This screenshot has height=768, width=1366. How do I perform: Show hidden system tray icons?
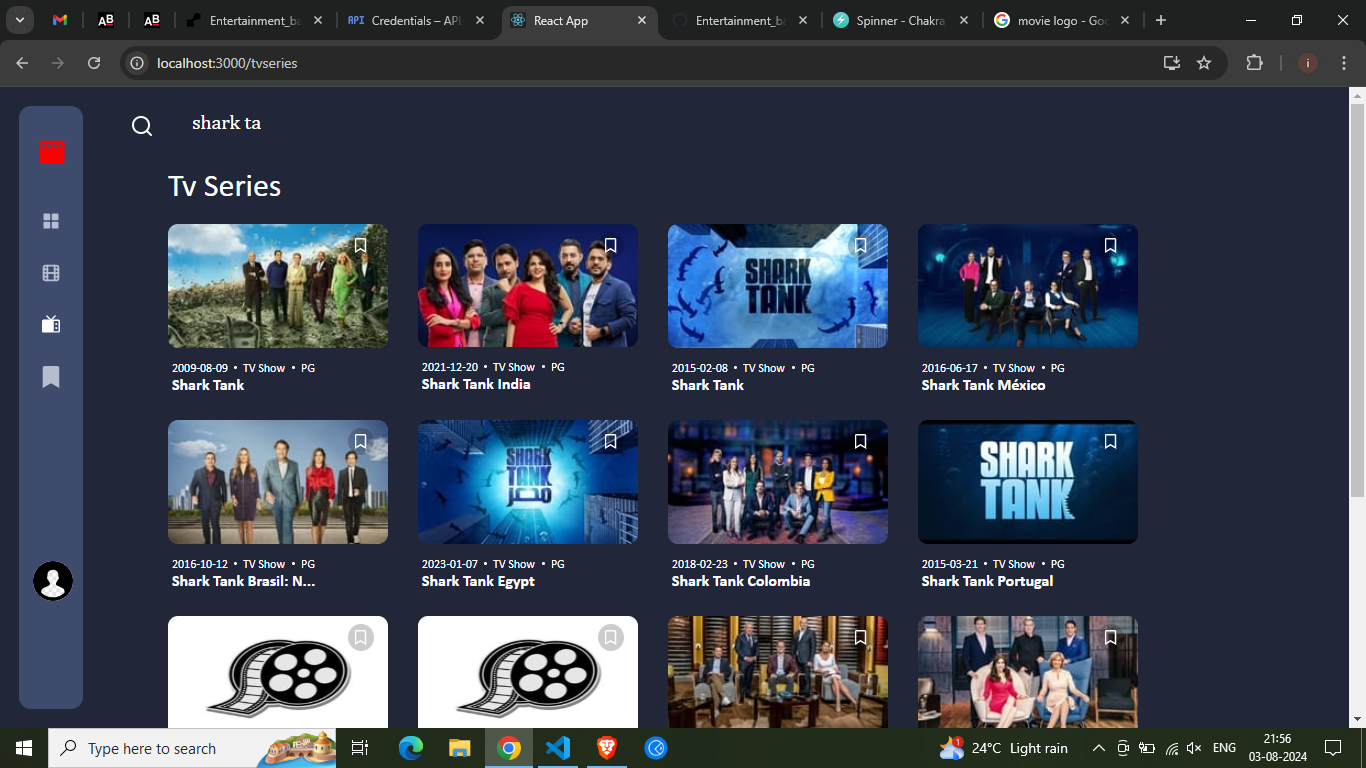point(1098,748)
